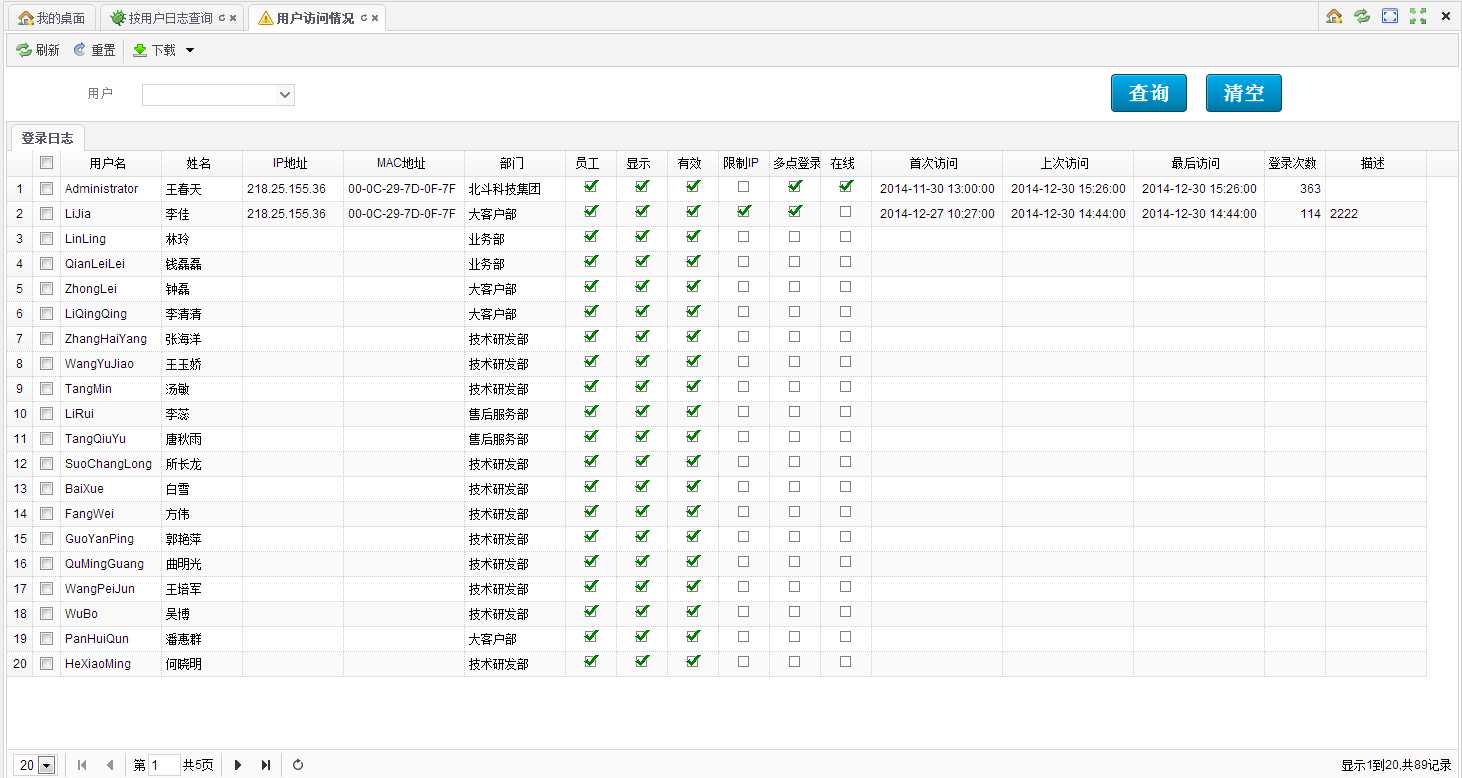Click the green expand arrows icon

tap(1417, 16)
